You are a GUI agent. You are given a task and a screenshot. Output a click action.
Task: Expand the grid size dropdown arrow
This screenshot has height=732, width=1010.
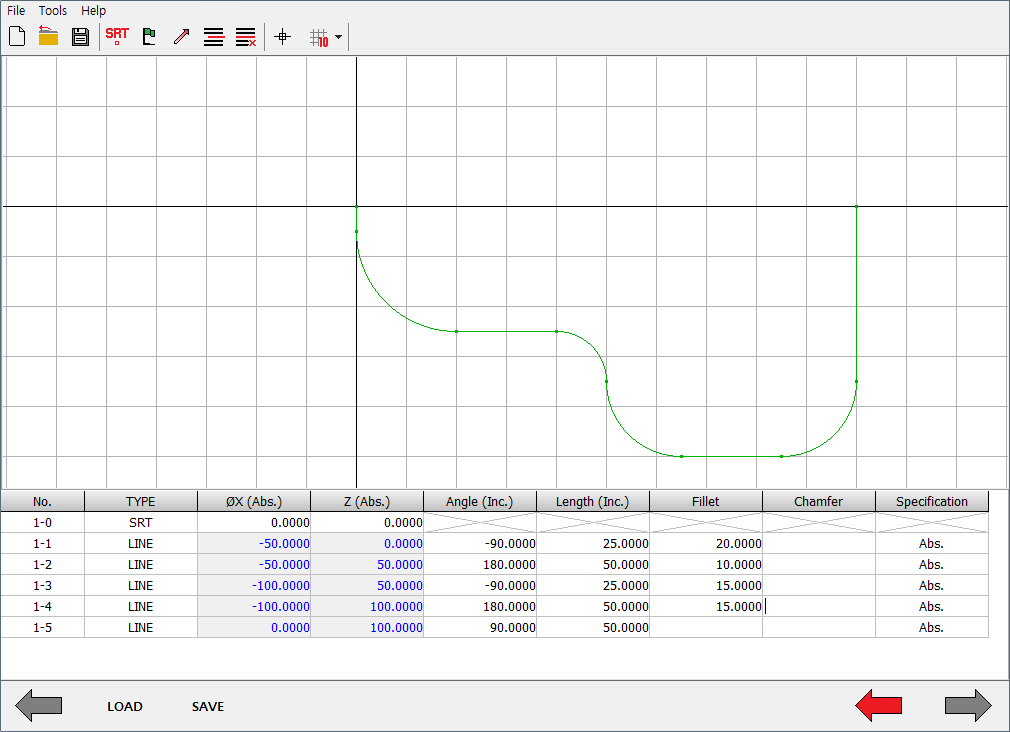339,37
